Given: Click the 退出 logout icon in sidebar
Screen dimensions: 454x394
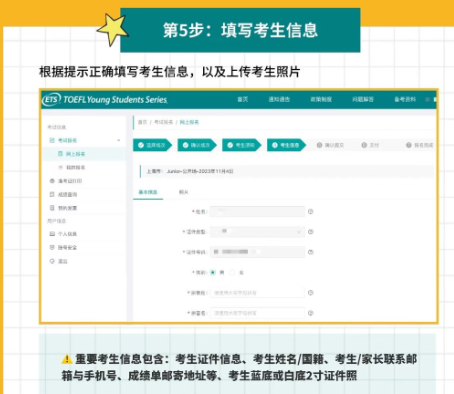Looking at the screenshot, I should [52, 261].
